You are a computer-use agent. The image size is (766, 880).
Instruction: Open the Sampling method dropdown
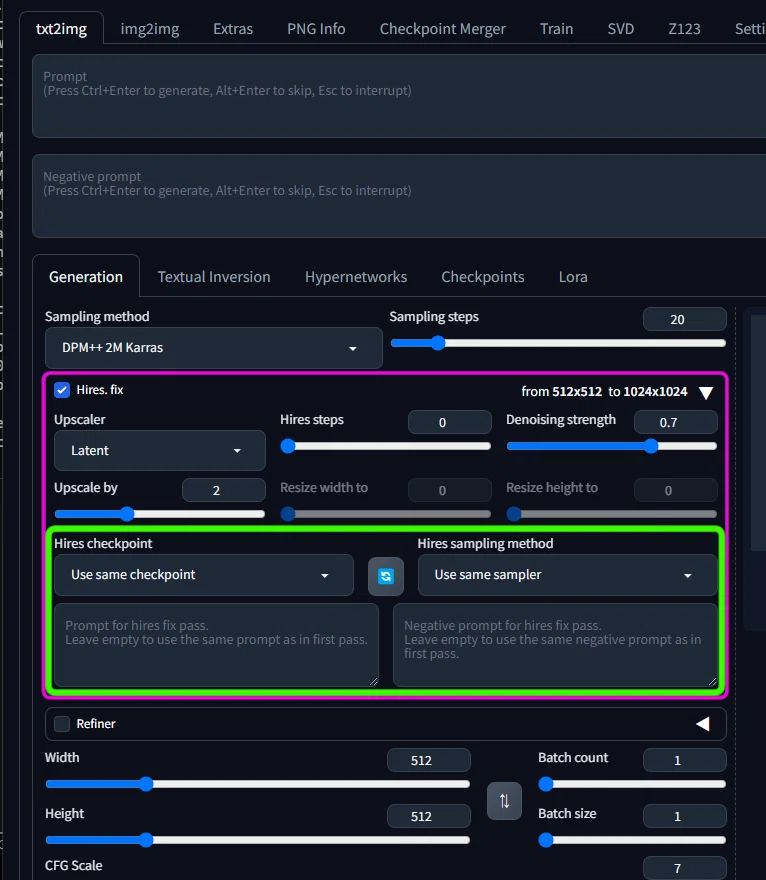213,348
